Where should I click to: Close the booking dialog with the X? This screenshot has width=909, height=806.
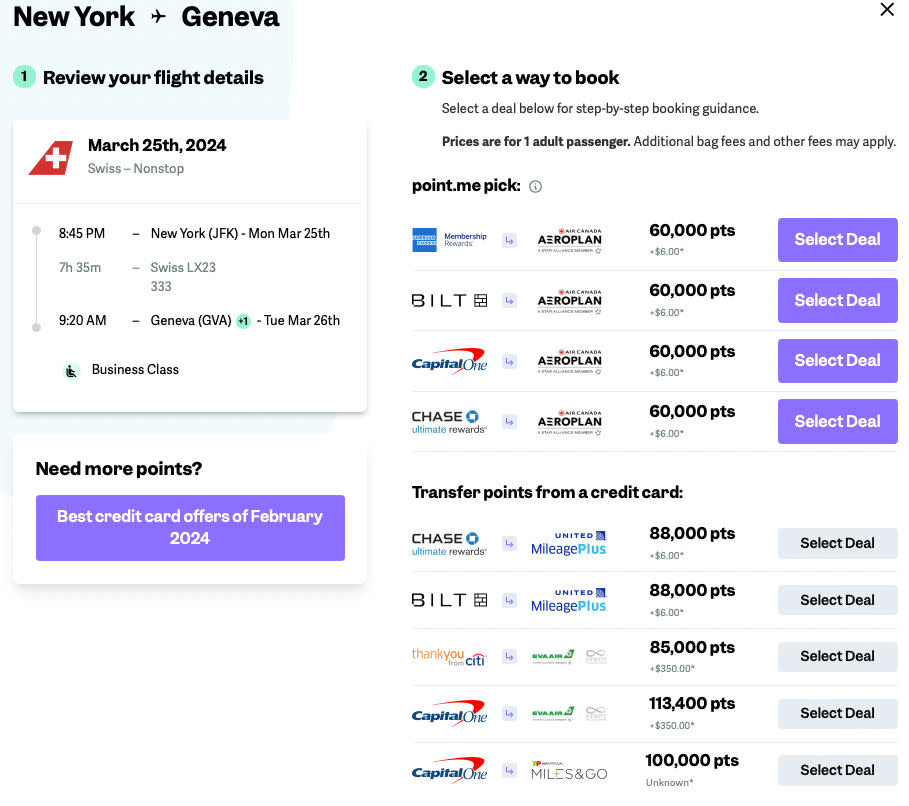(886, 9)
